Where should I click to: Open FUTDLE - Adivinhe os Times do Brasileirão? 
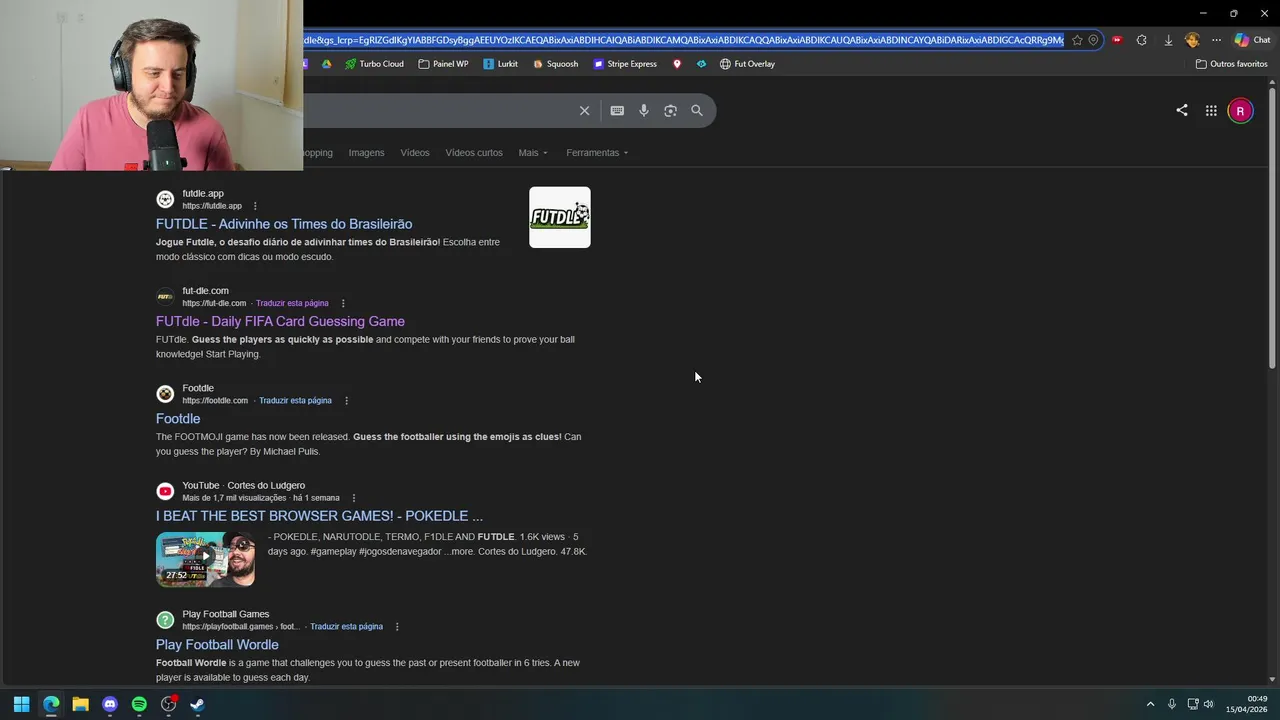(x=284, y=224)
